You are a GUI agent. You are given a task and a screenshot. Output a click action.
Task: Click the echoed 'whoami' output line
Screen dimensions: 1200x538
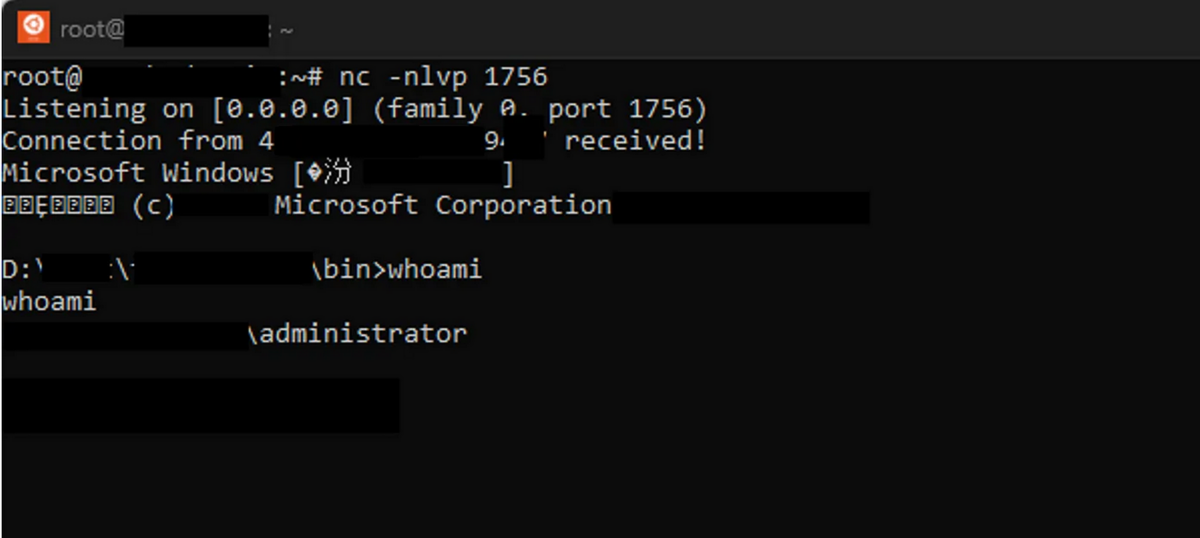pos(49,301)
